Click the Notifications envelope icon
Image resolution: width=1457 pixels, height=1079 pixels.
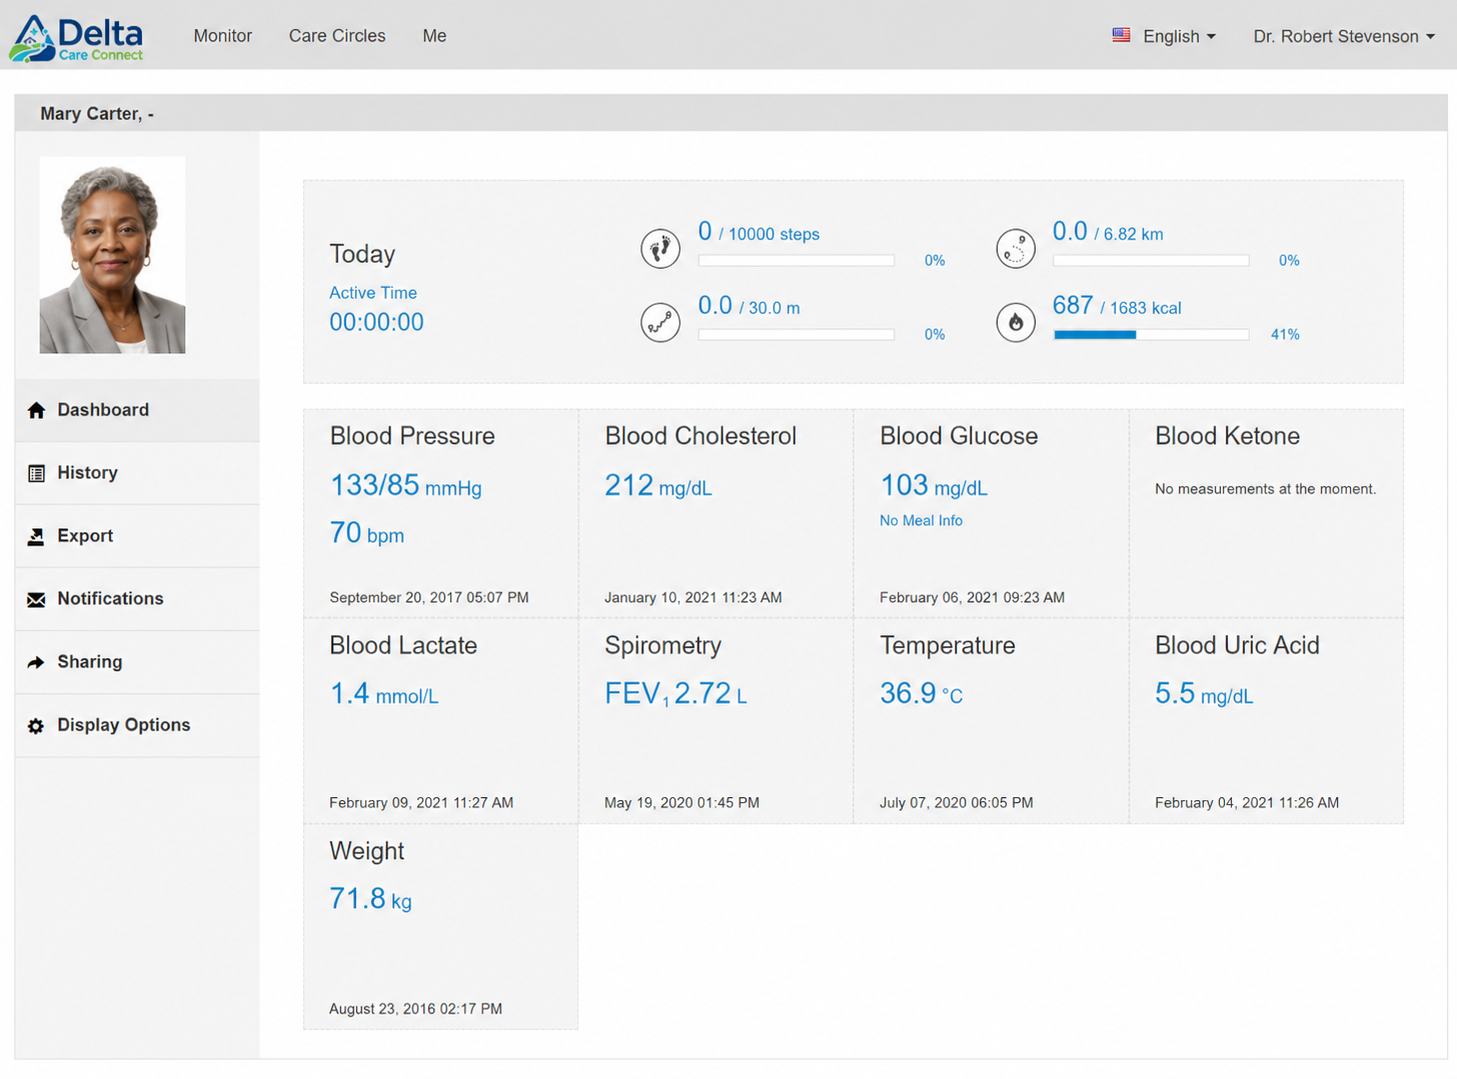point(37,599)
